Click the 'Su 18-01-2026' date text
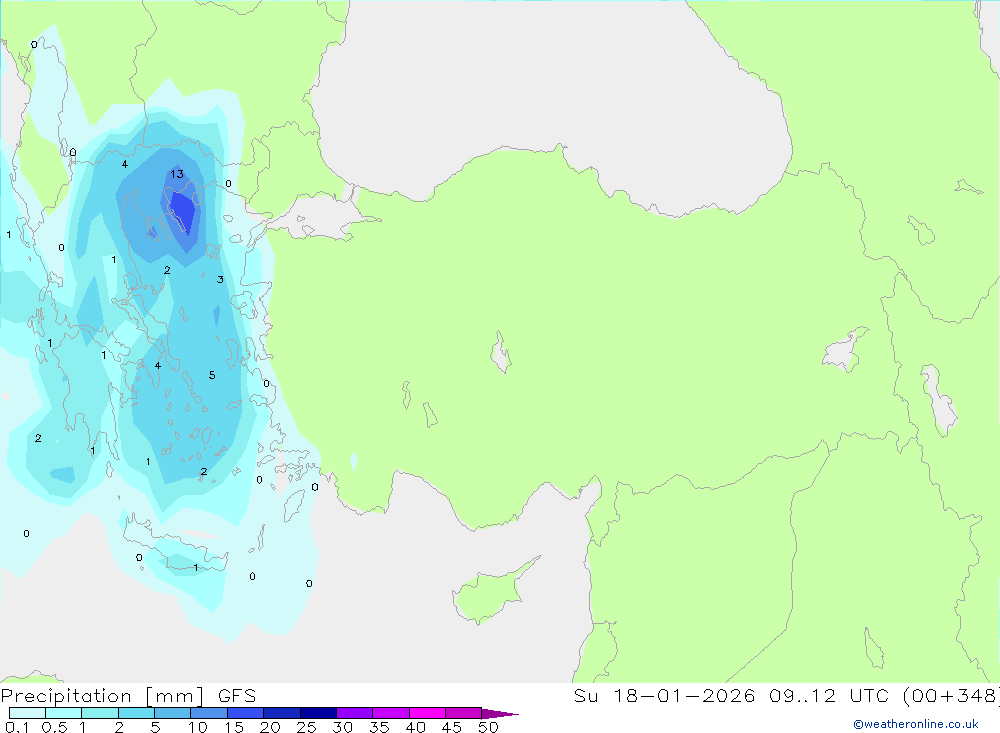 coord(664,695)
